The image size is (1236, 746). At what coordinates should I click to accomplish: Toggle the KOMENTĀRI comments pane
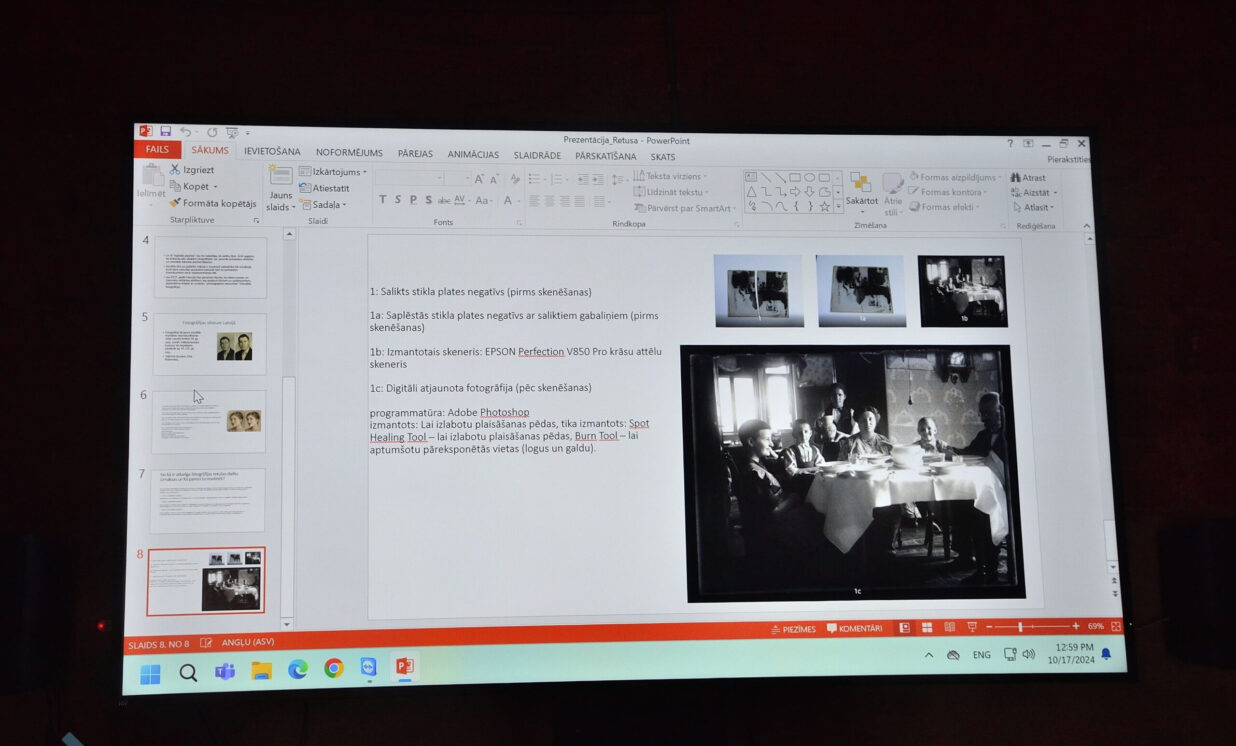tap(855, 629)
